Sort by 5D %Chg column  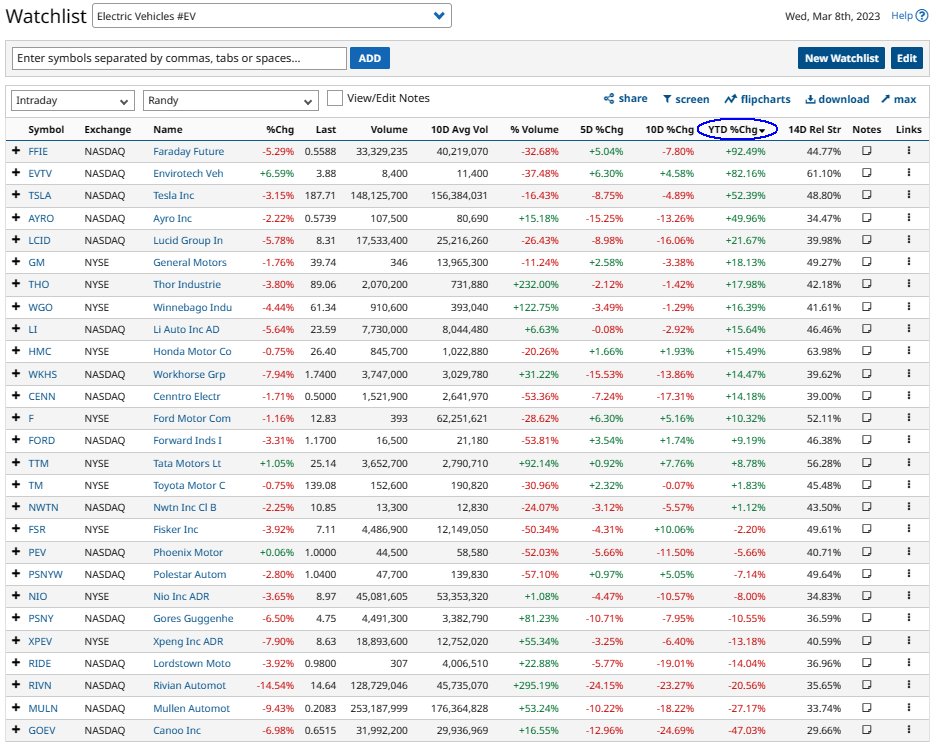click(x=602, y=130)
